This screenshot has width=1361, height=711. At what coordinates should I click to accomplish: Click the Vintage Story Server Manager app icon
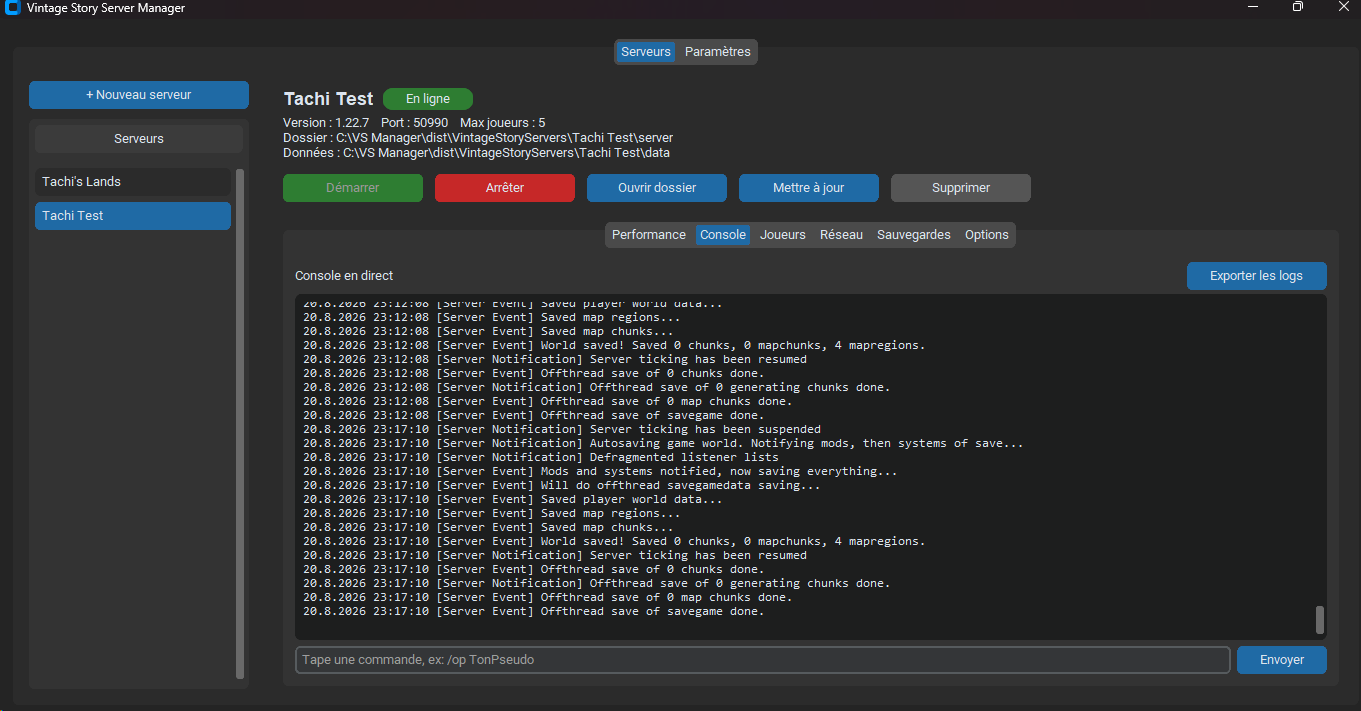point(14,8)
